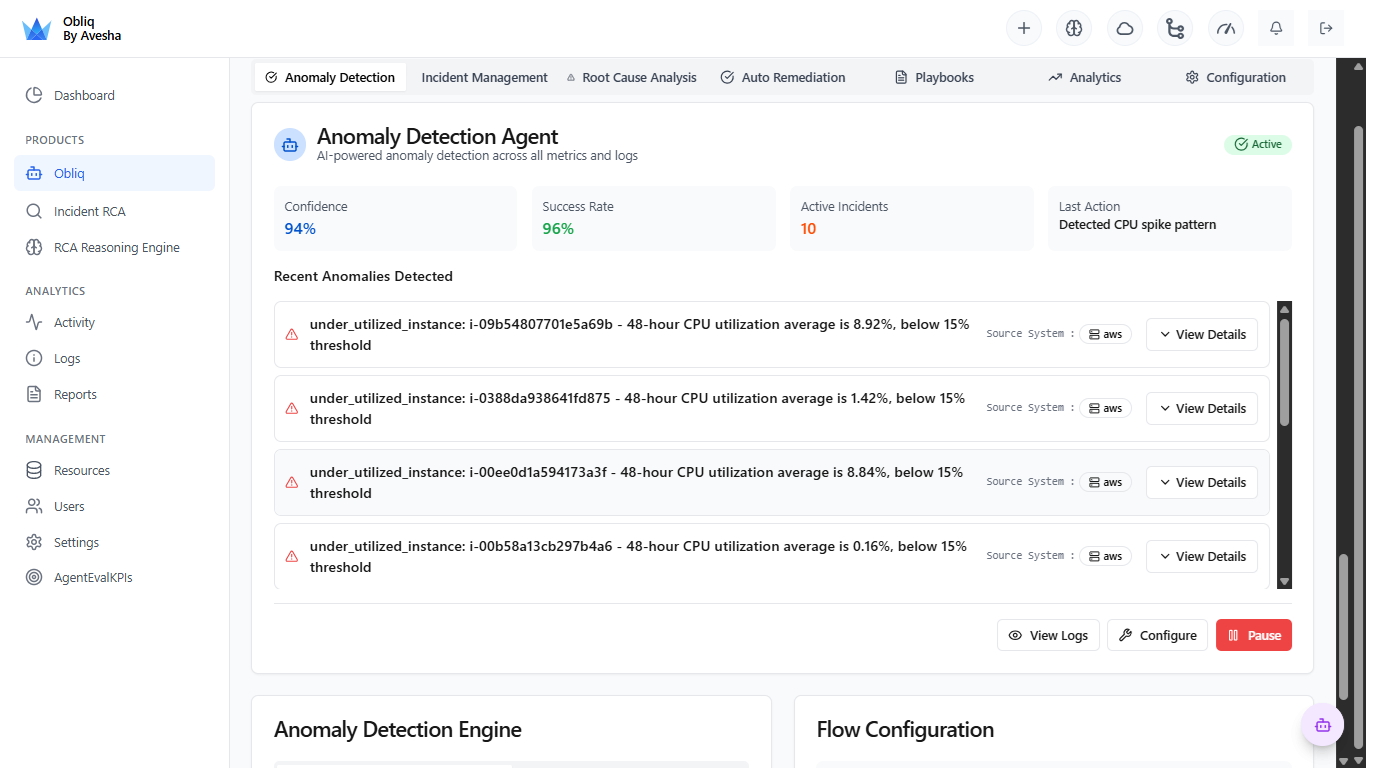Image resolution: width=1373 pixels, height=780 pixels.
Task: Open Dashboard in the sidebar
Action: tap(114, 95)
